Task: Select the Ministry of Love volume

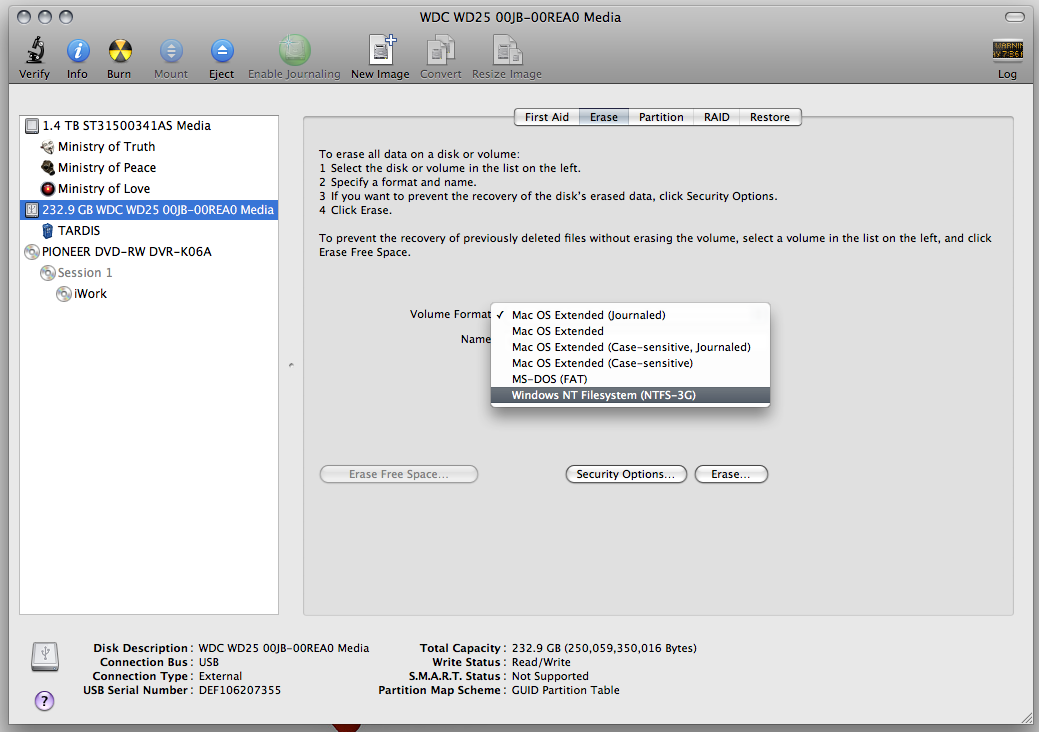Action: pos(149,189)
